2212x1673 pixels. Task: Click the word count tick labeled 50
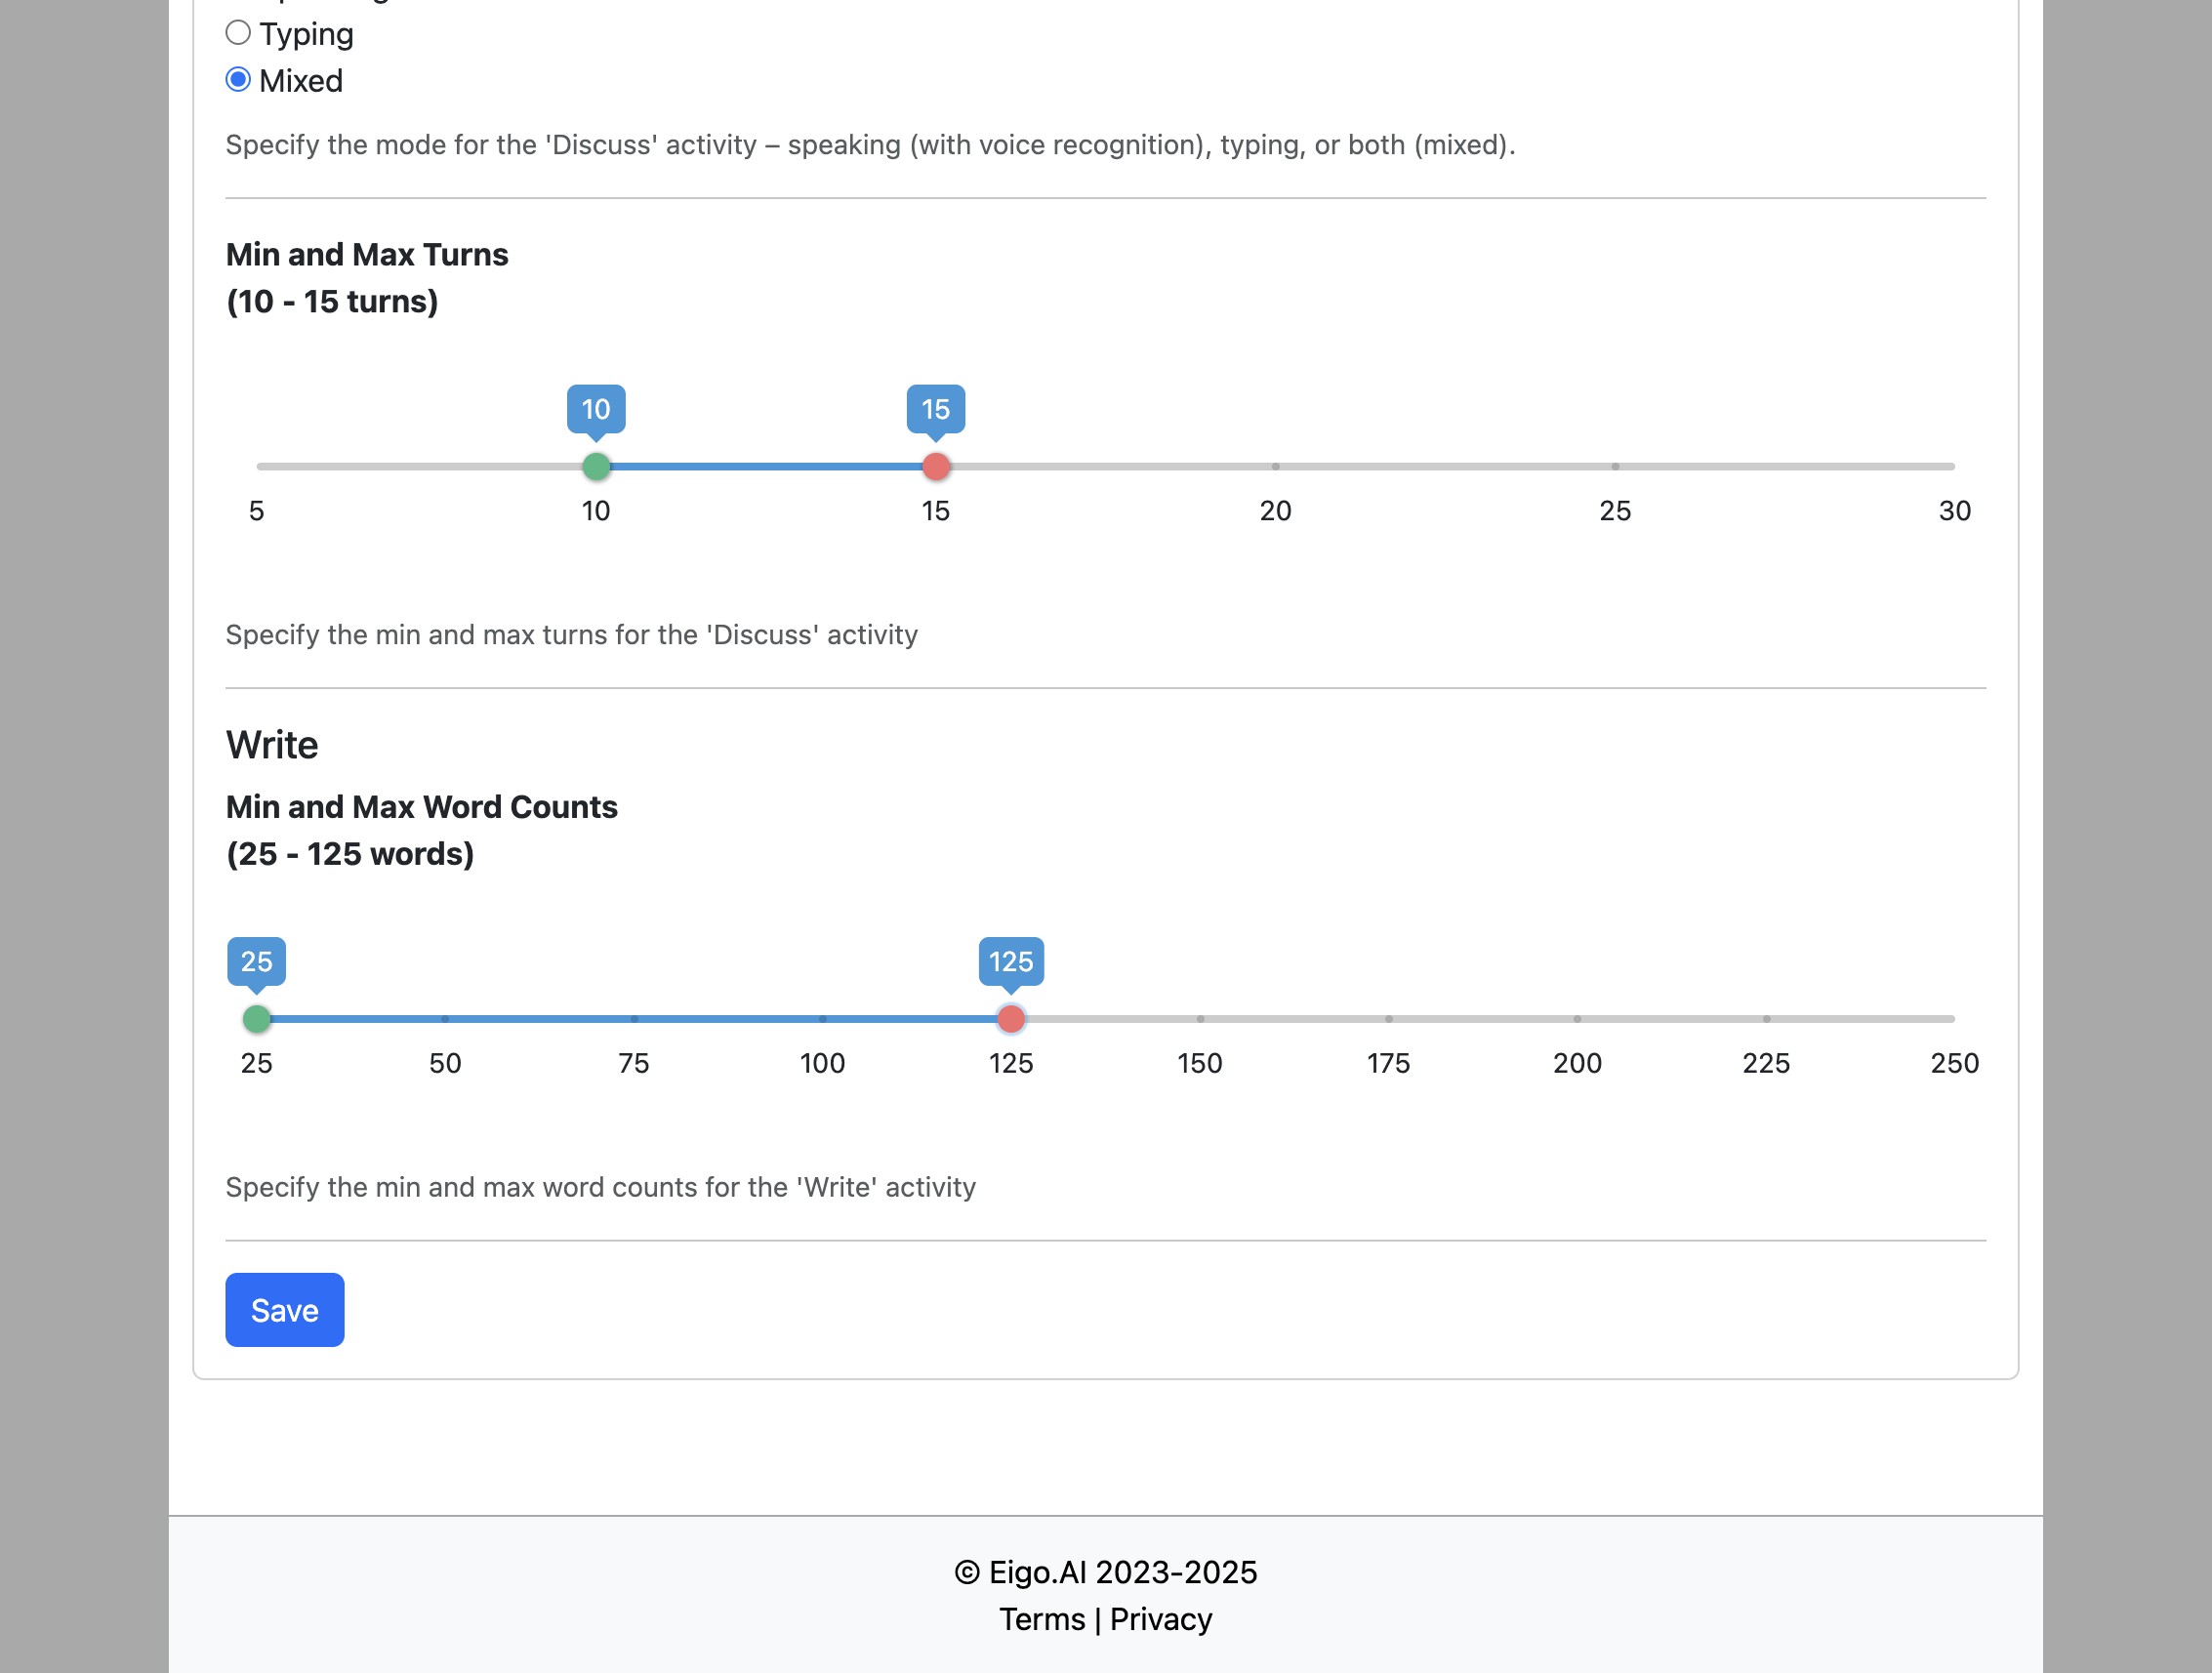pyautogui.click(x=445, y=1063)
